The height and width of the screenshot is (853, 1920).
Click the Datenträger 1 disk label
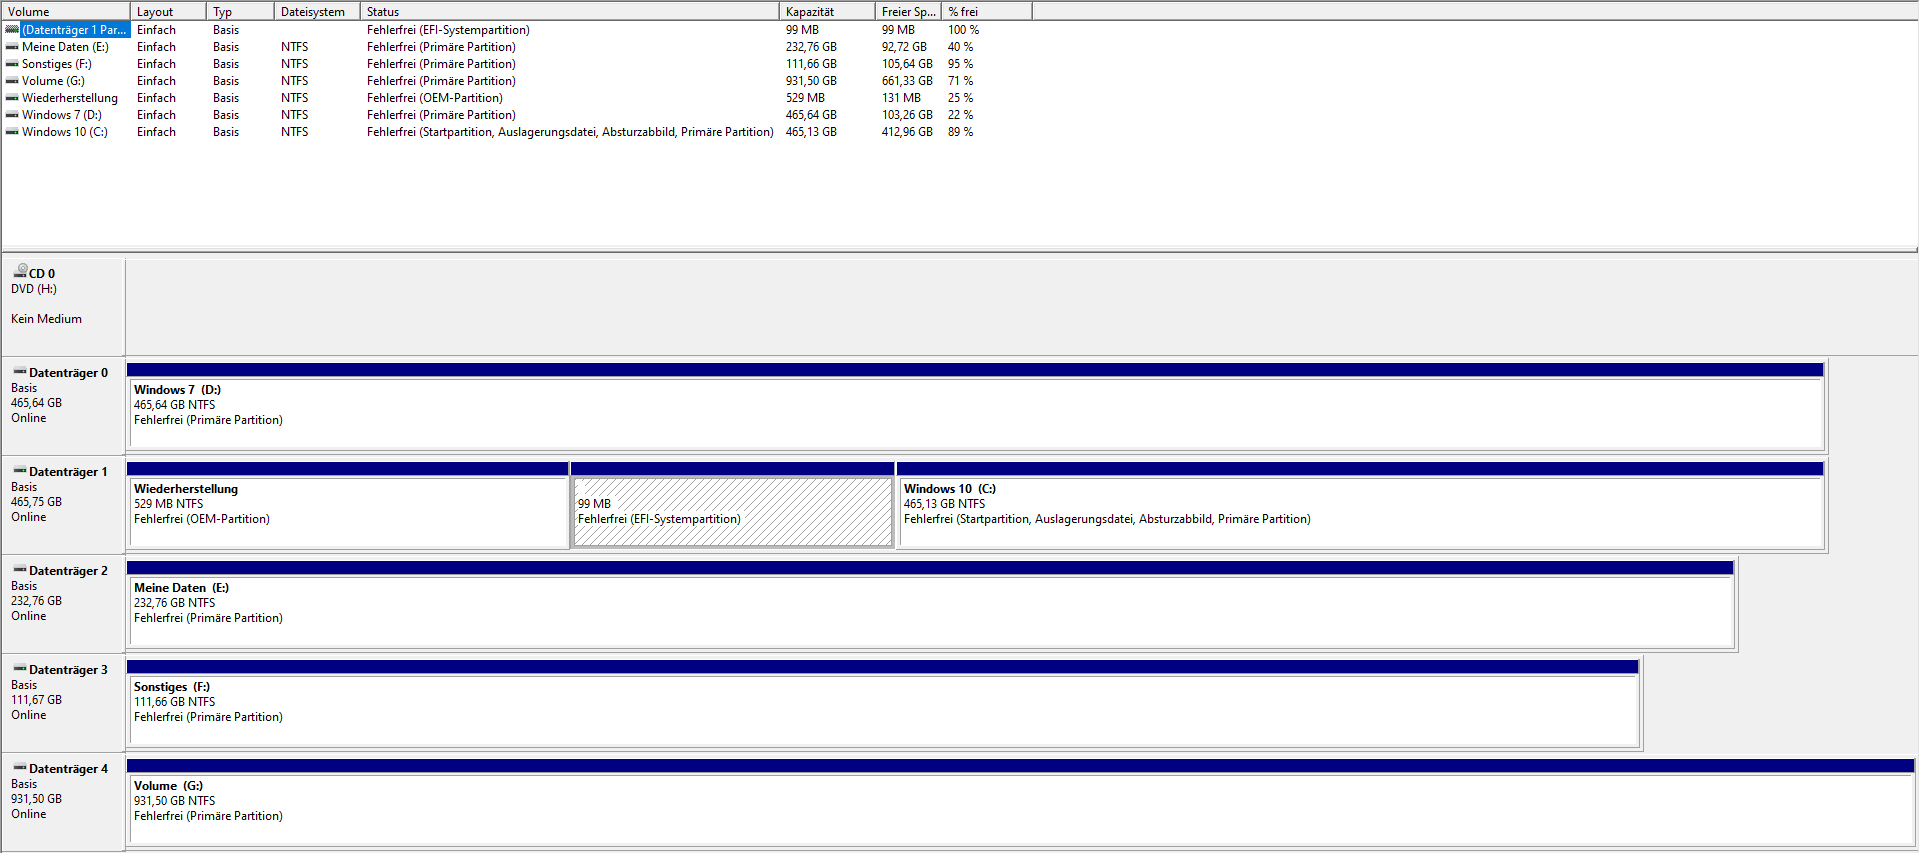pos(68,472)
